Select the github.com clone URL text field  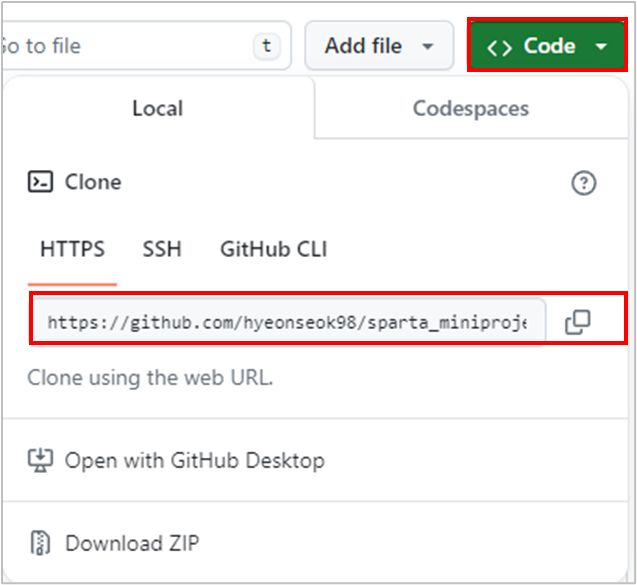click(289, 322)
